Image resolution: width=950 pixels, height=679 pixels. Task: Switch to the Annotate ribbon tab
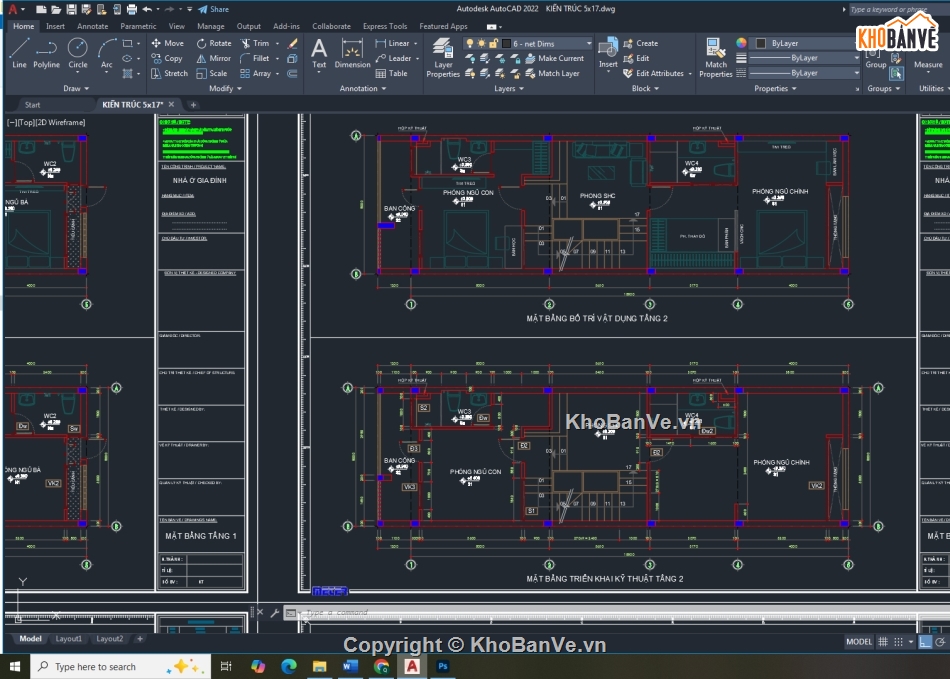pos(93,26)
